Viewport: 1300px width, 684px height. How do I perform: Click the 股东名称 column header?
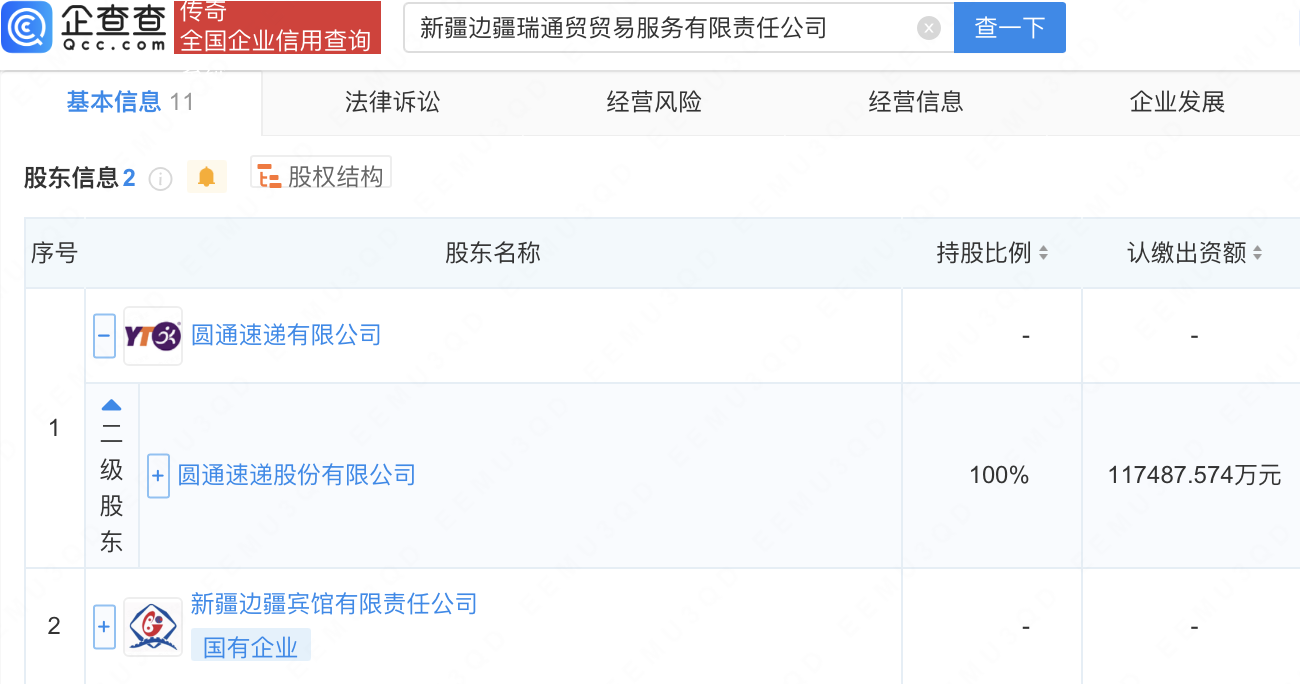click(493, 253)
